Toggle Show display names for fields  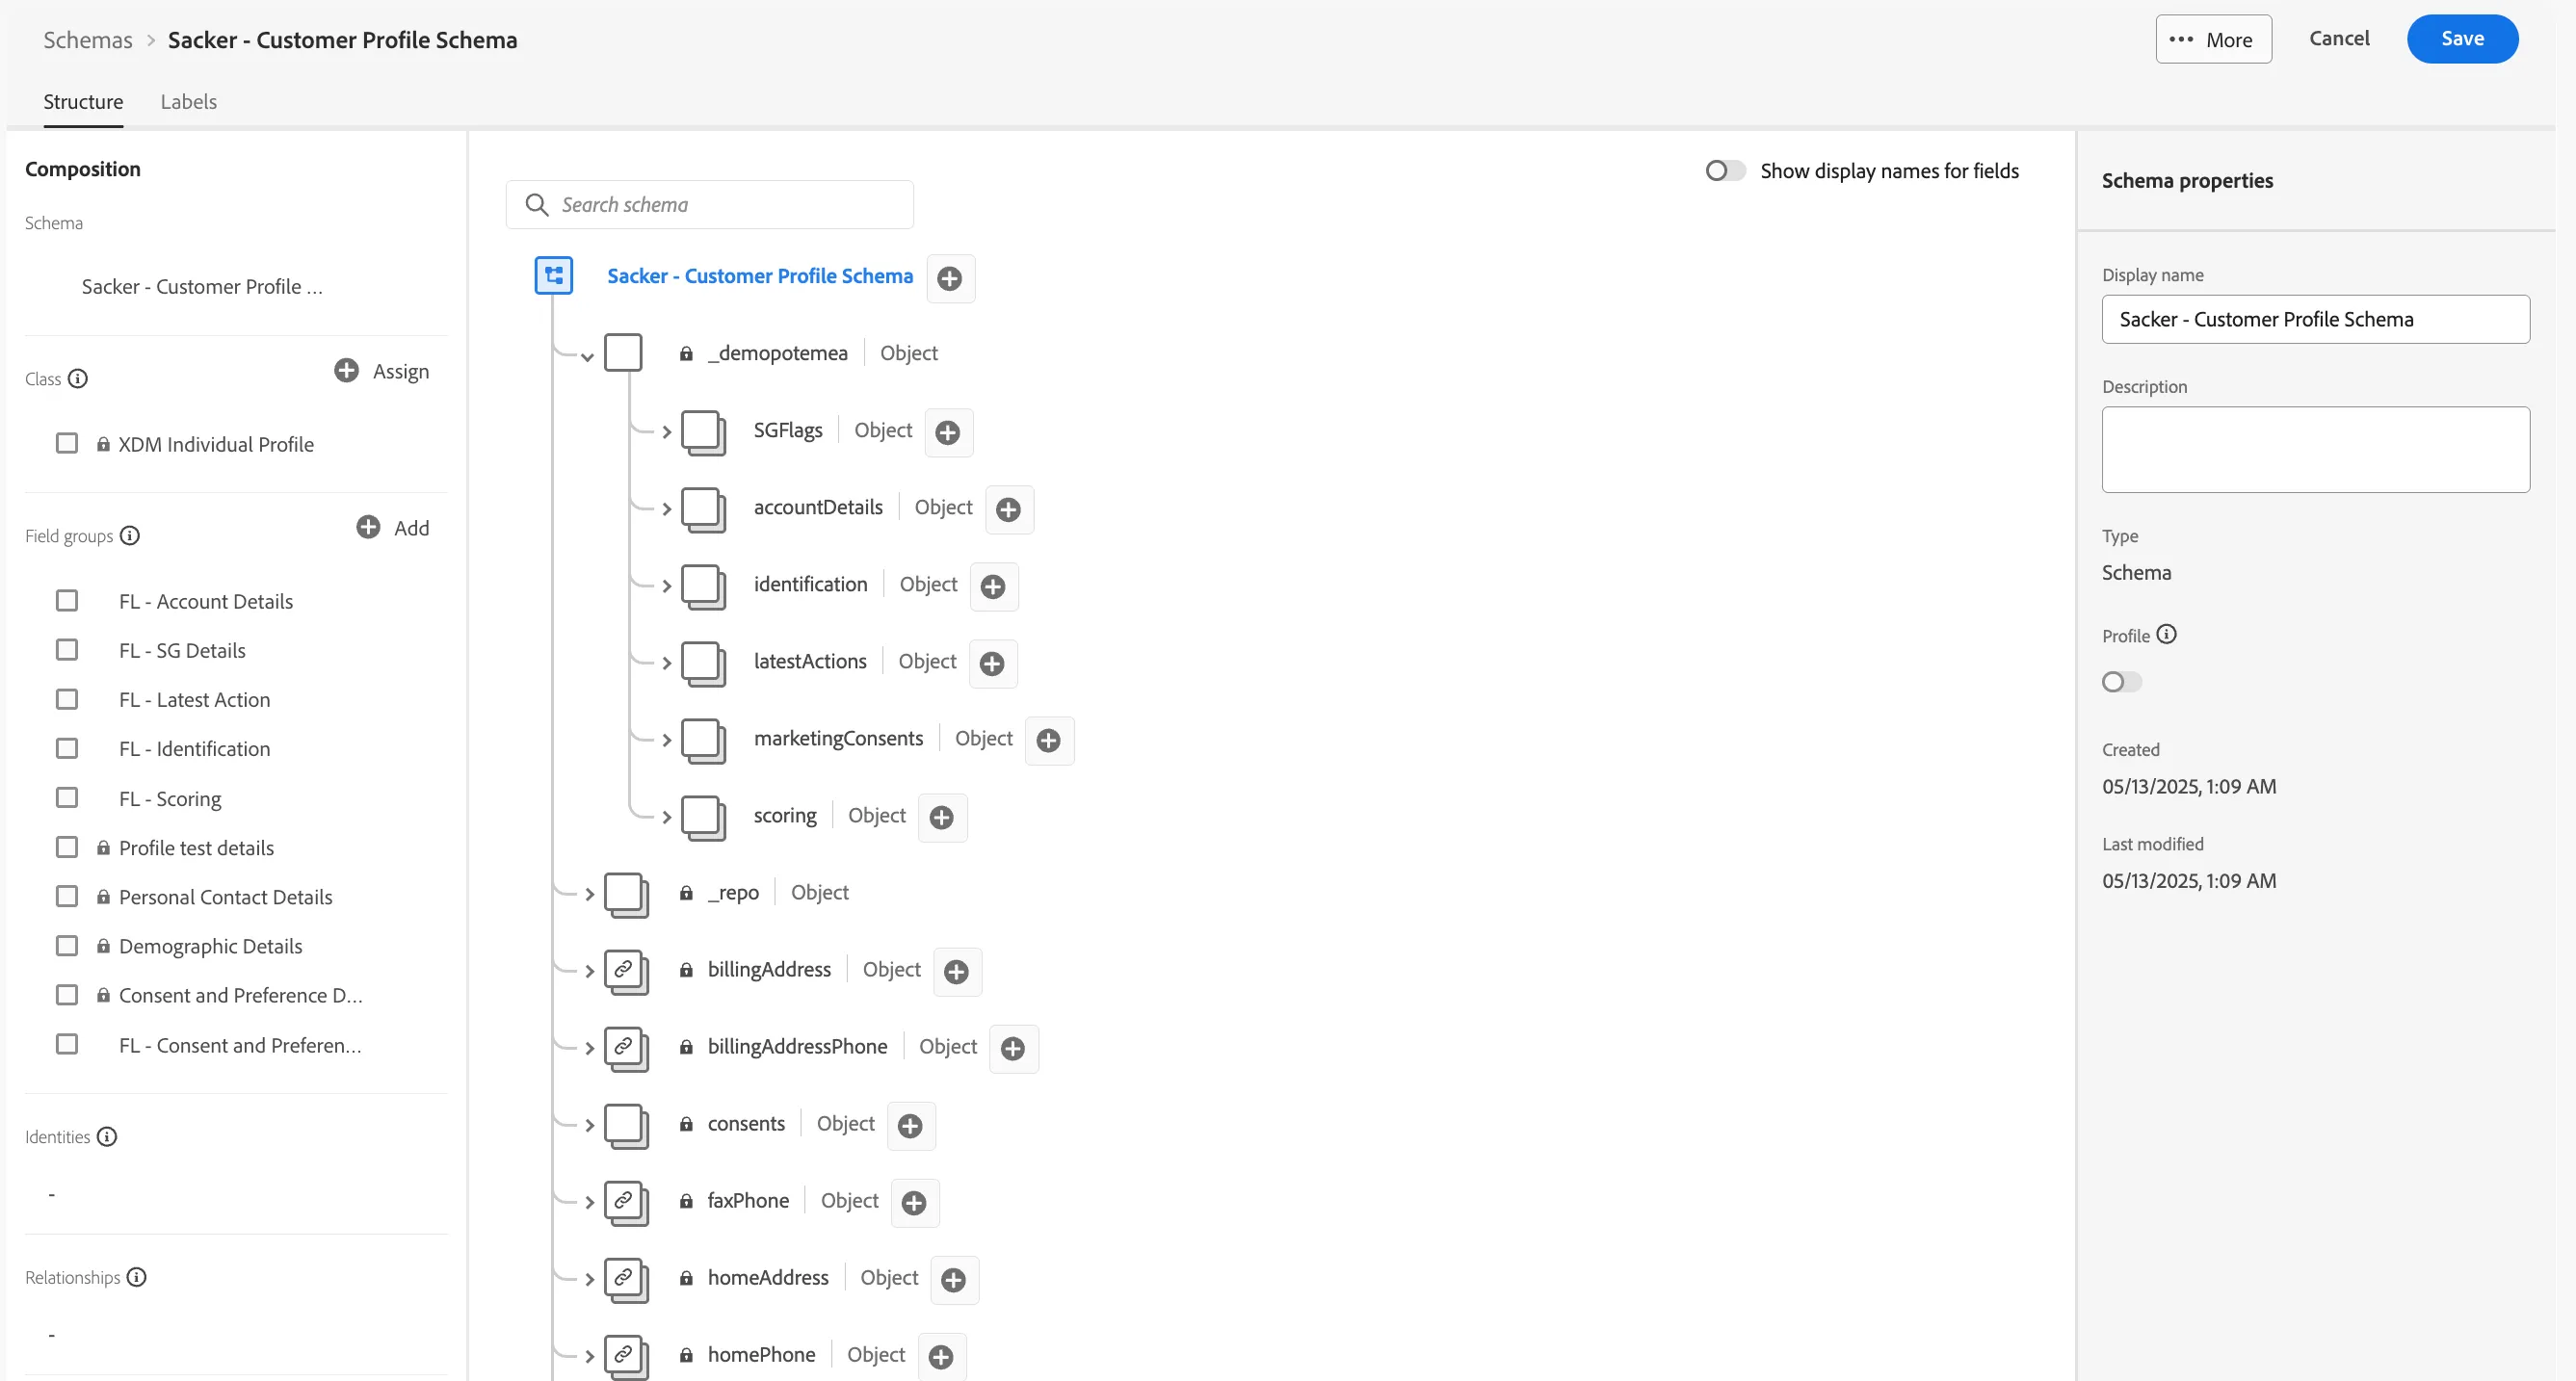click(1724, 171)
